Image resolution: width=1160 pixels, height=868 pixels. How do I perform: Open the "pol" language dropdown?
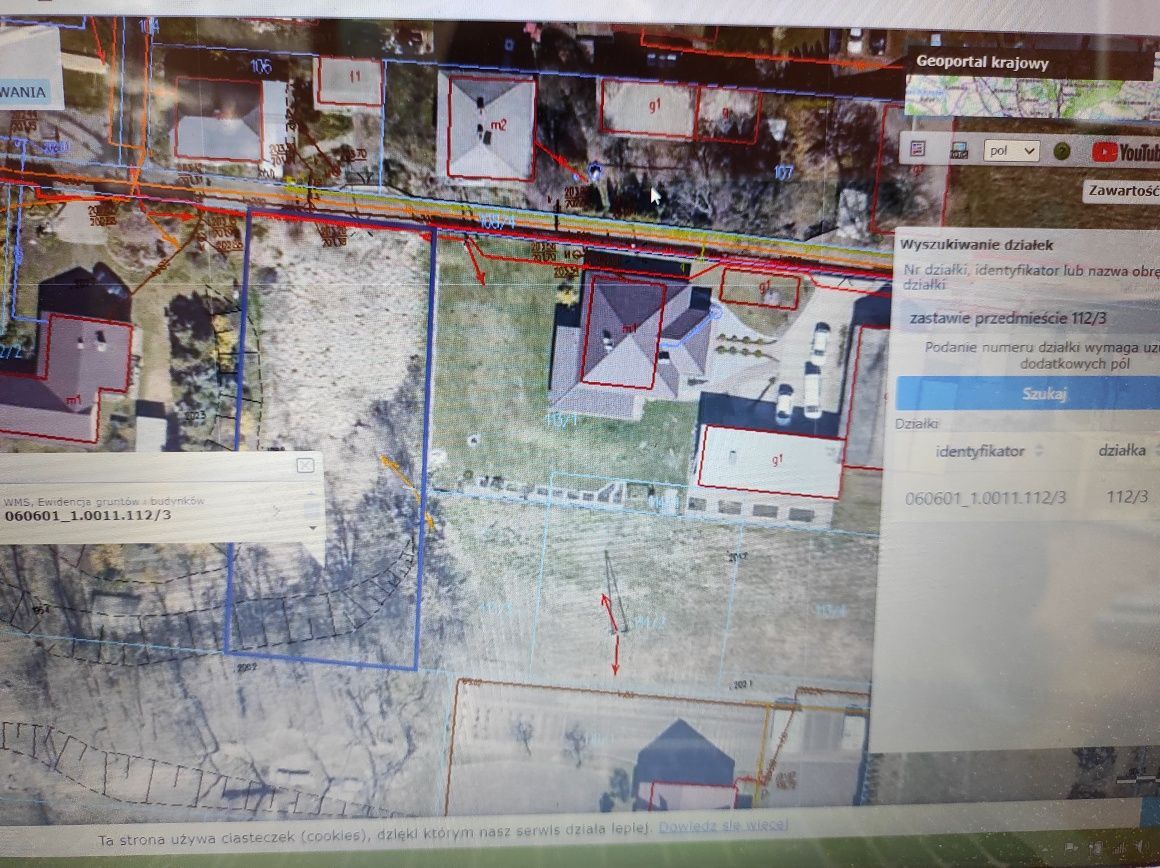coord(1011,151)
